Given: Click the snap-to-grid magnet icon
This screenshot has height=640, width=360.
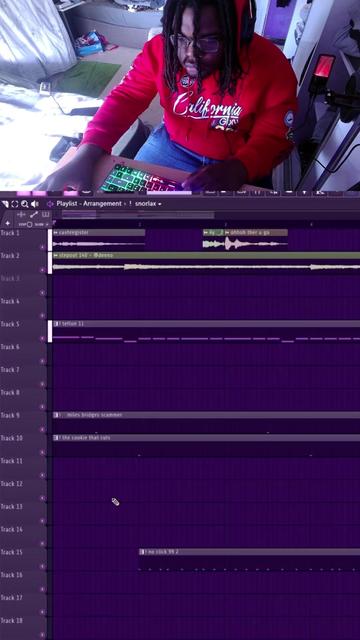Looking at the screenshot, I should 15,204.
